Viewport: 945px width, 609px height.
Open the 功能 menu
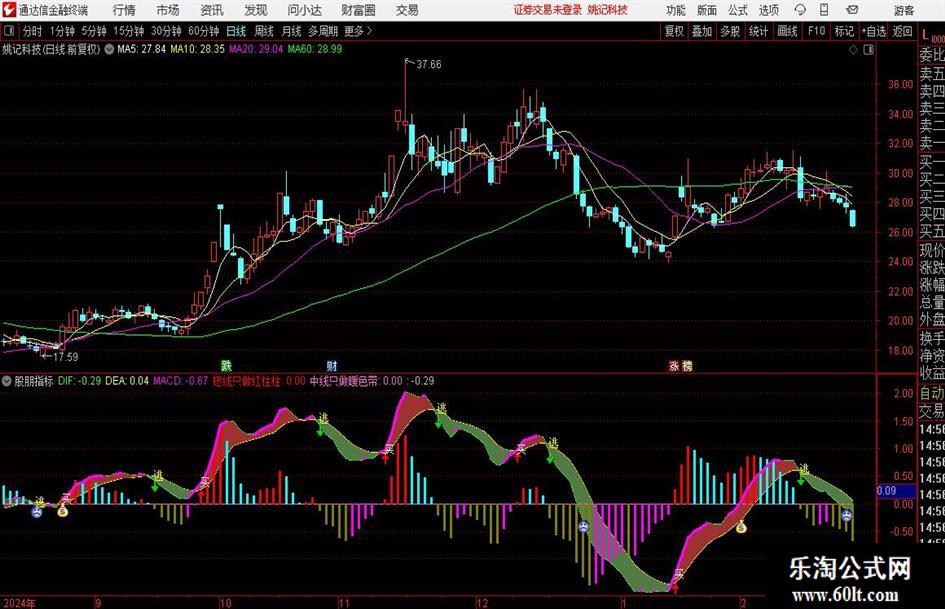pyautogui.click(x=676, y=10)
